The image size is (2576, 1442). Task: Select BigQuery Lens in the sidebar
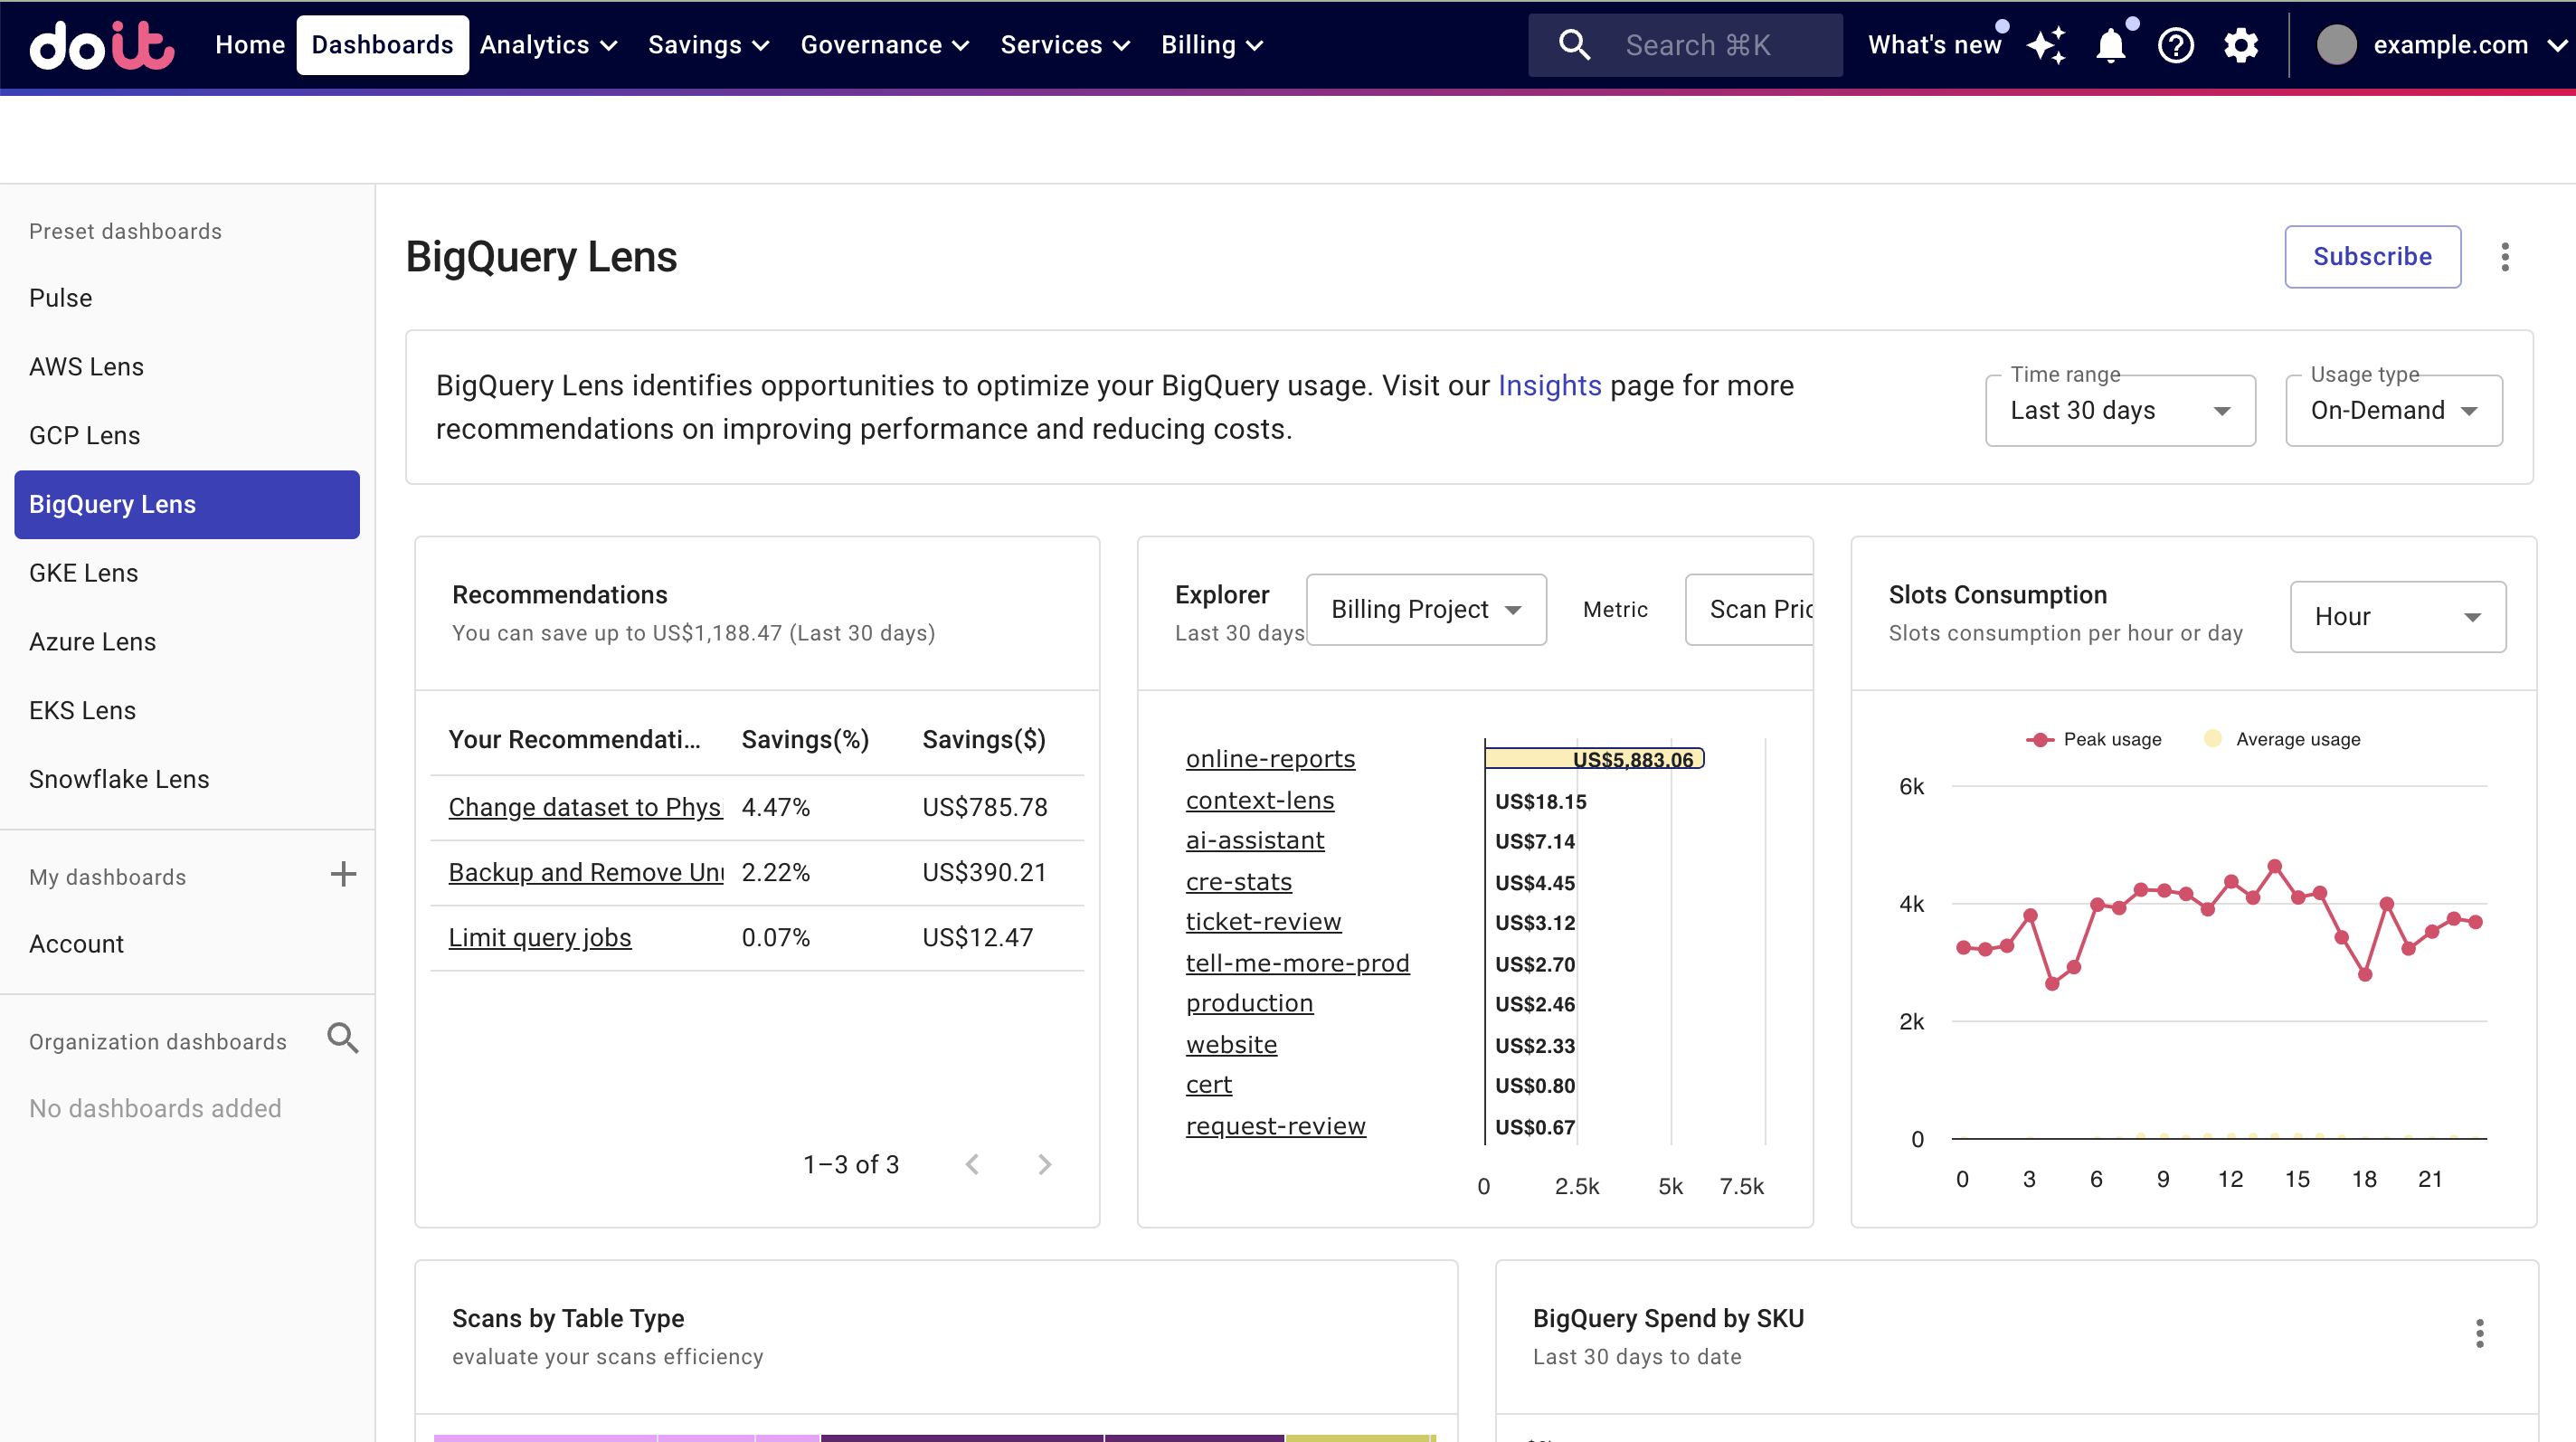(x=187, y=505)
